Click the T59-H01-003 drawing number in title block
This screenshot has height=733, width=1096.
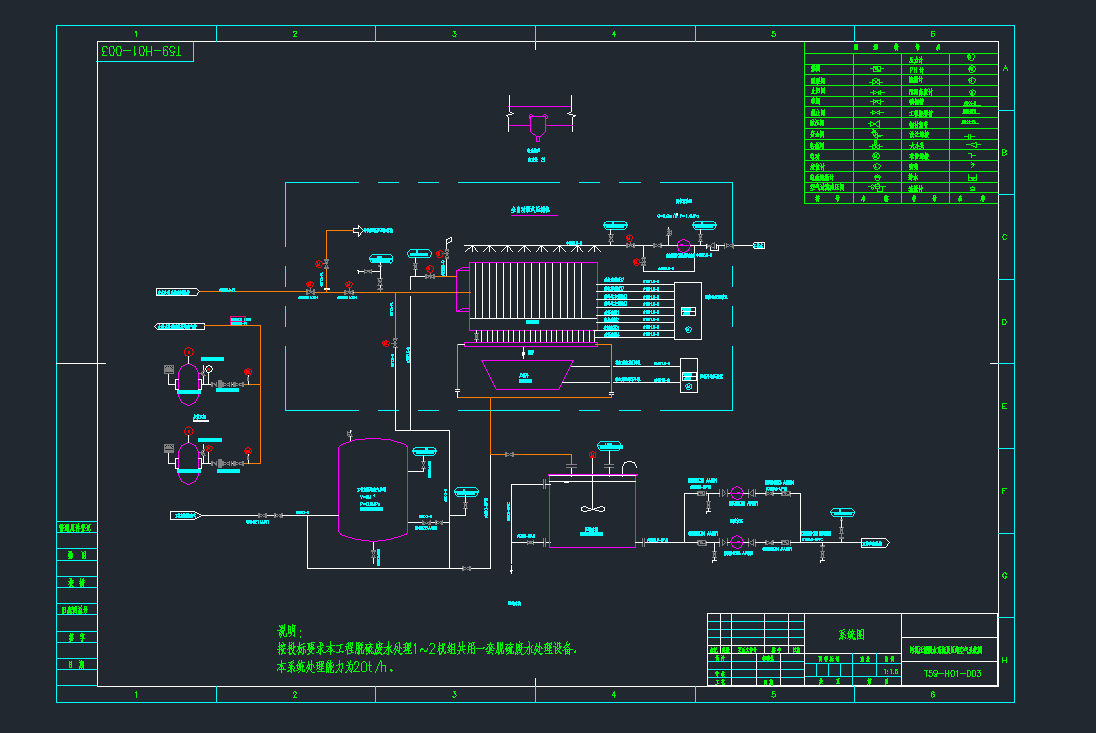pos(951,674)
